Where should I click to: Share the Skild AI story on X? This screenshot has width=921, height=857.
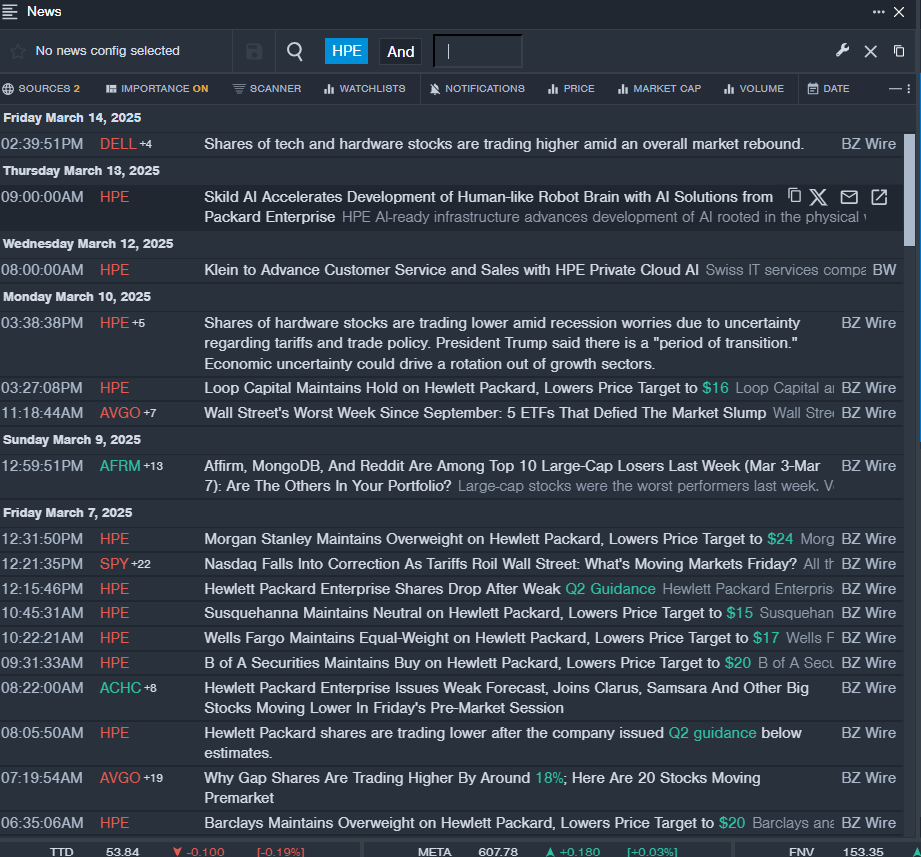coord(819,197)
